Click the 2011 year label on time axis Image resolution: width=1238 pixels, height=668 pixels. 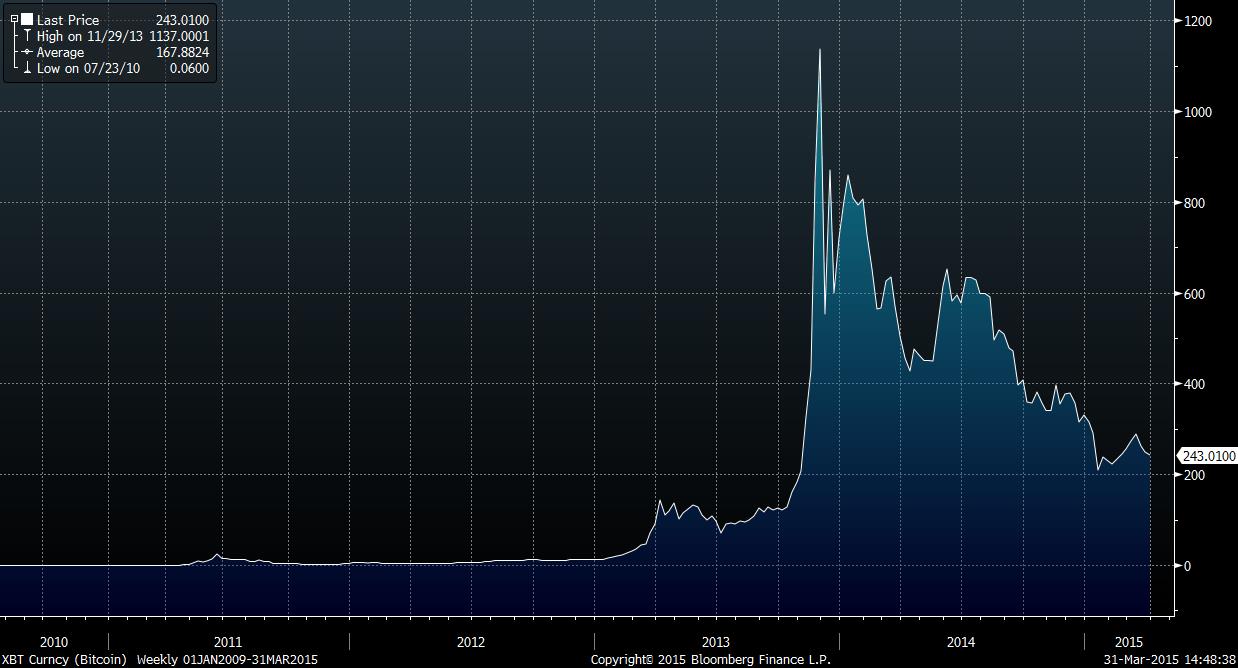[x=228, y=642]
